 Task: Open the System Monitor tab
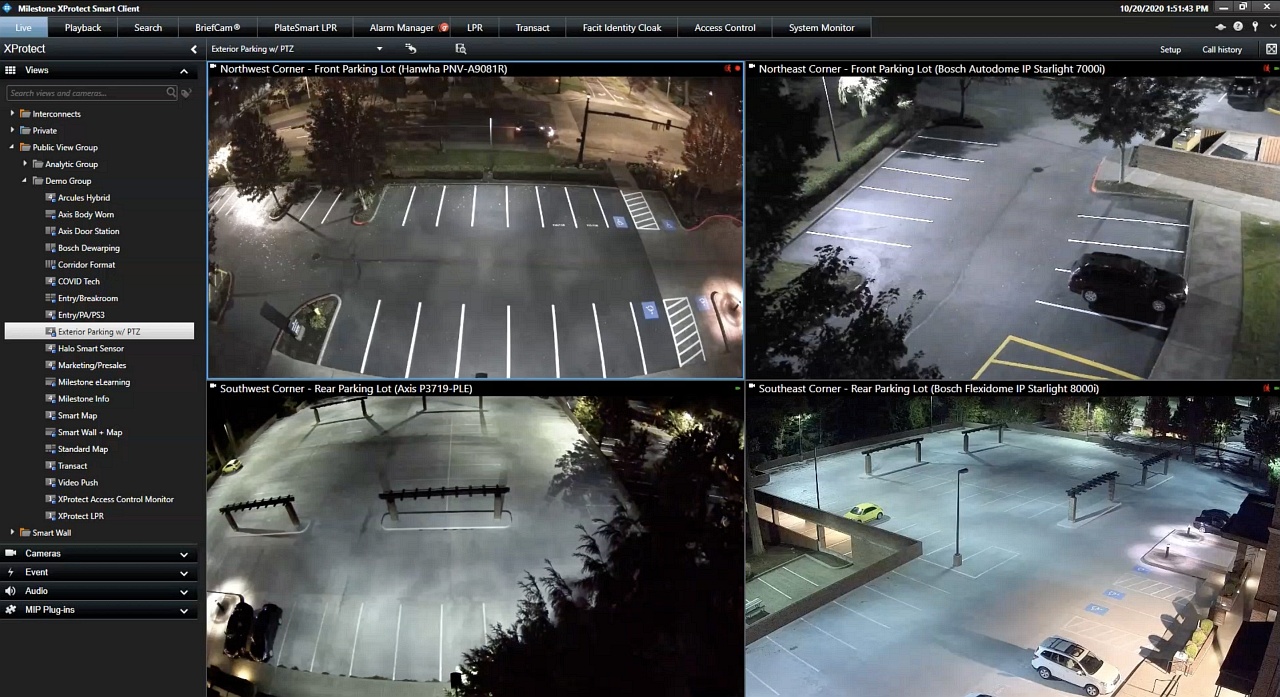822,27
